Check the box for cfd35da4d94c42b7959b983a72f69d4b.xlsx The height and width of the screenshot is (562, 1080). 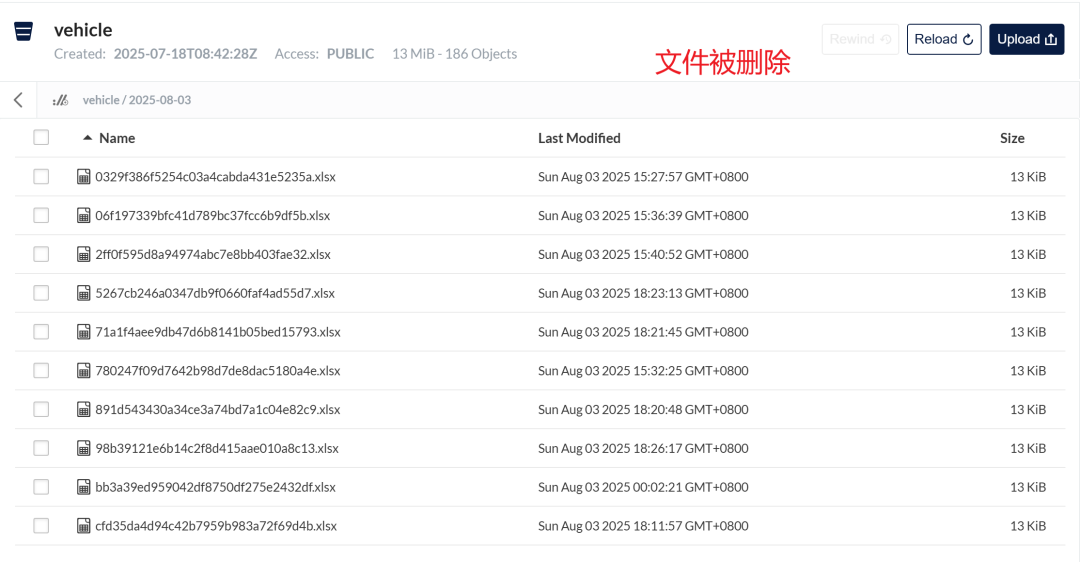click(41, 526)
